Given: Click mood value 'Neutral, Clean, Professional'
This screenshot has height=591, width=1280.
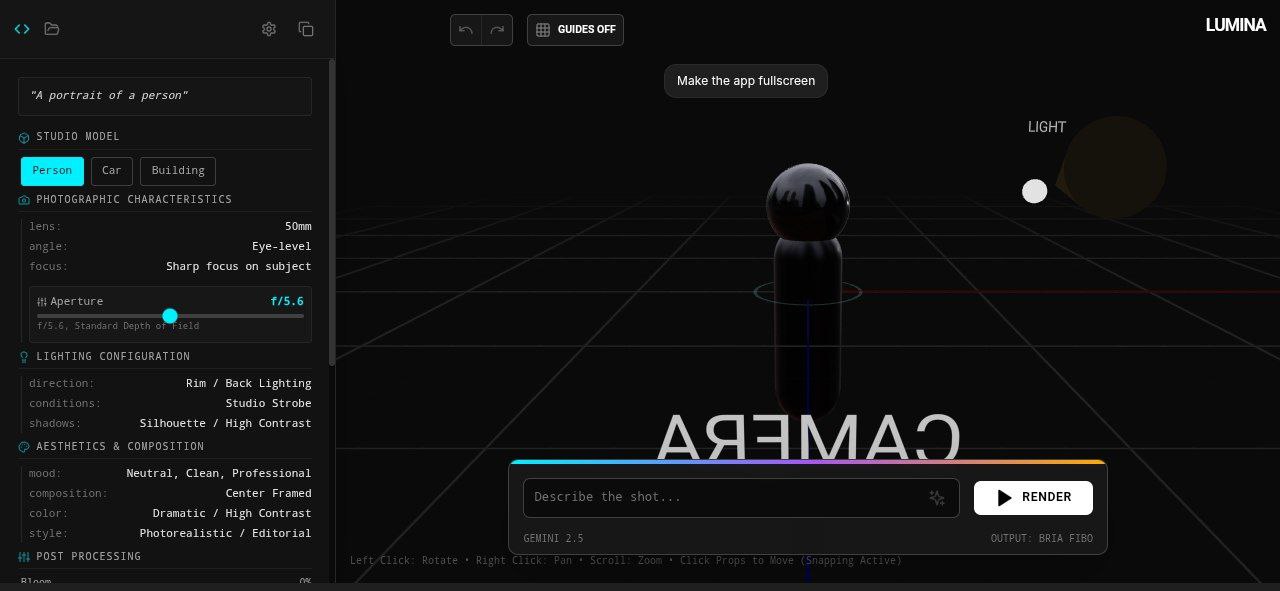Looking at the screenshot, I should point(219,474).
